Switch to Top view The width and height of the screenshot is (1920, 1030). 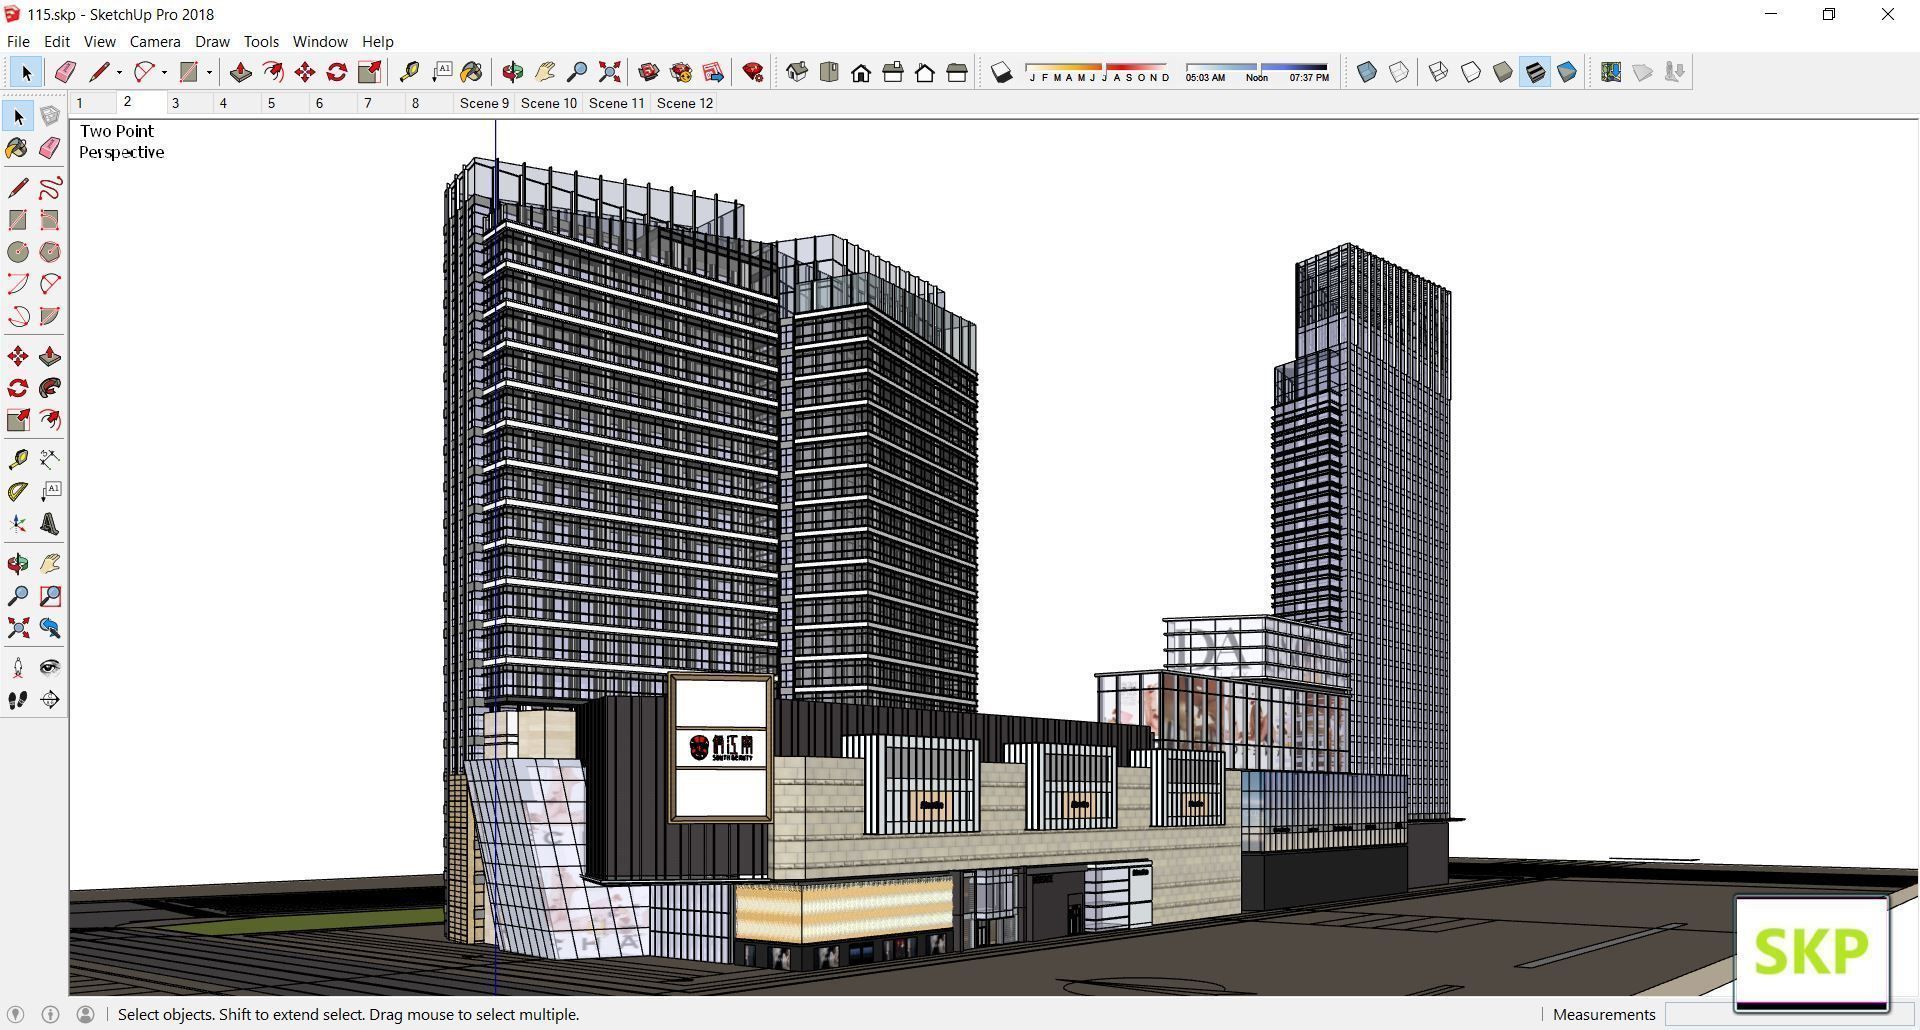[x=829, y=72]
